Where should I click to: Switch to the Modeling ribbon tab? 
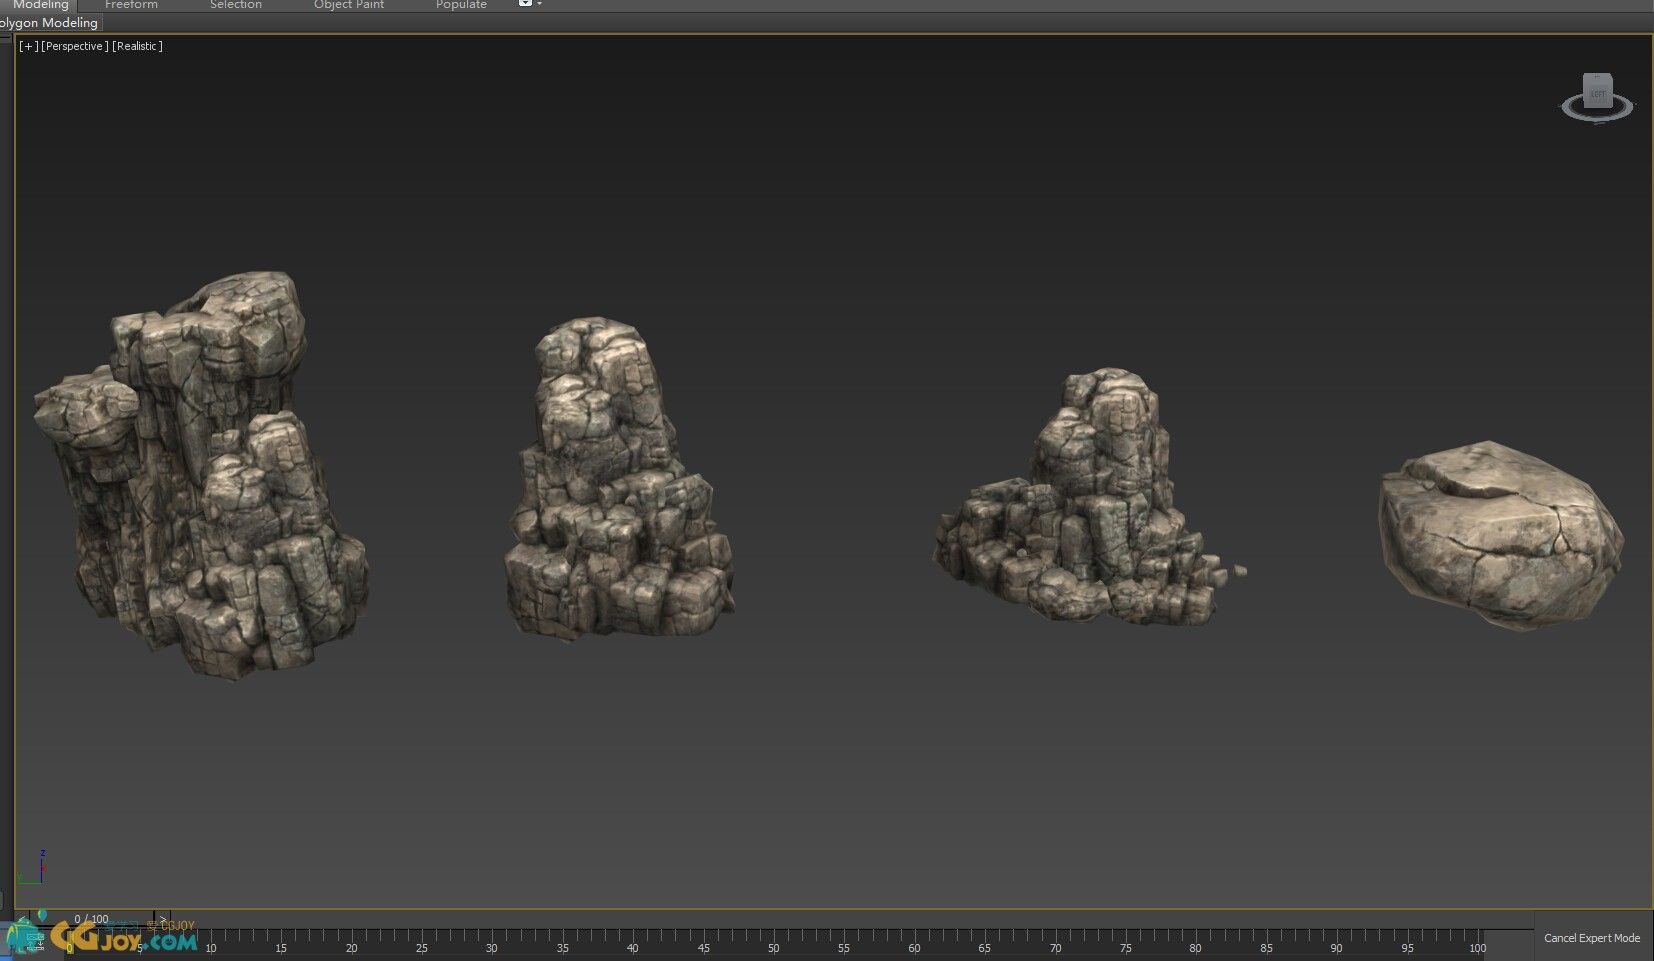(40, 5)
